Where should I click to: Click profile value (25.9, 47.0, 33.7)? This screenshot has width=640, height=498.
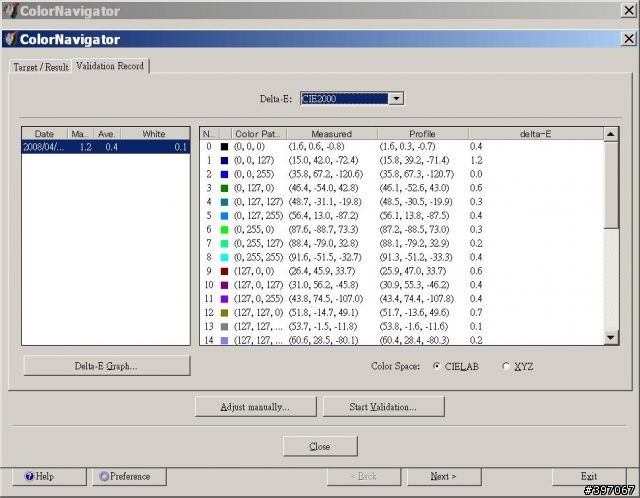(x=413, y=271)
